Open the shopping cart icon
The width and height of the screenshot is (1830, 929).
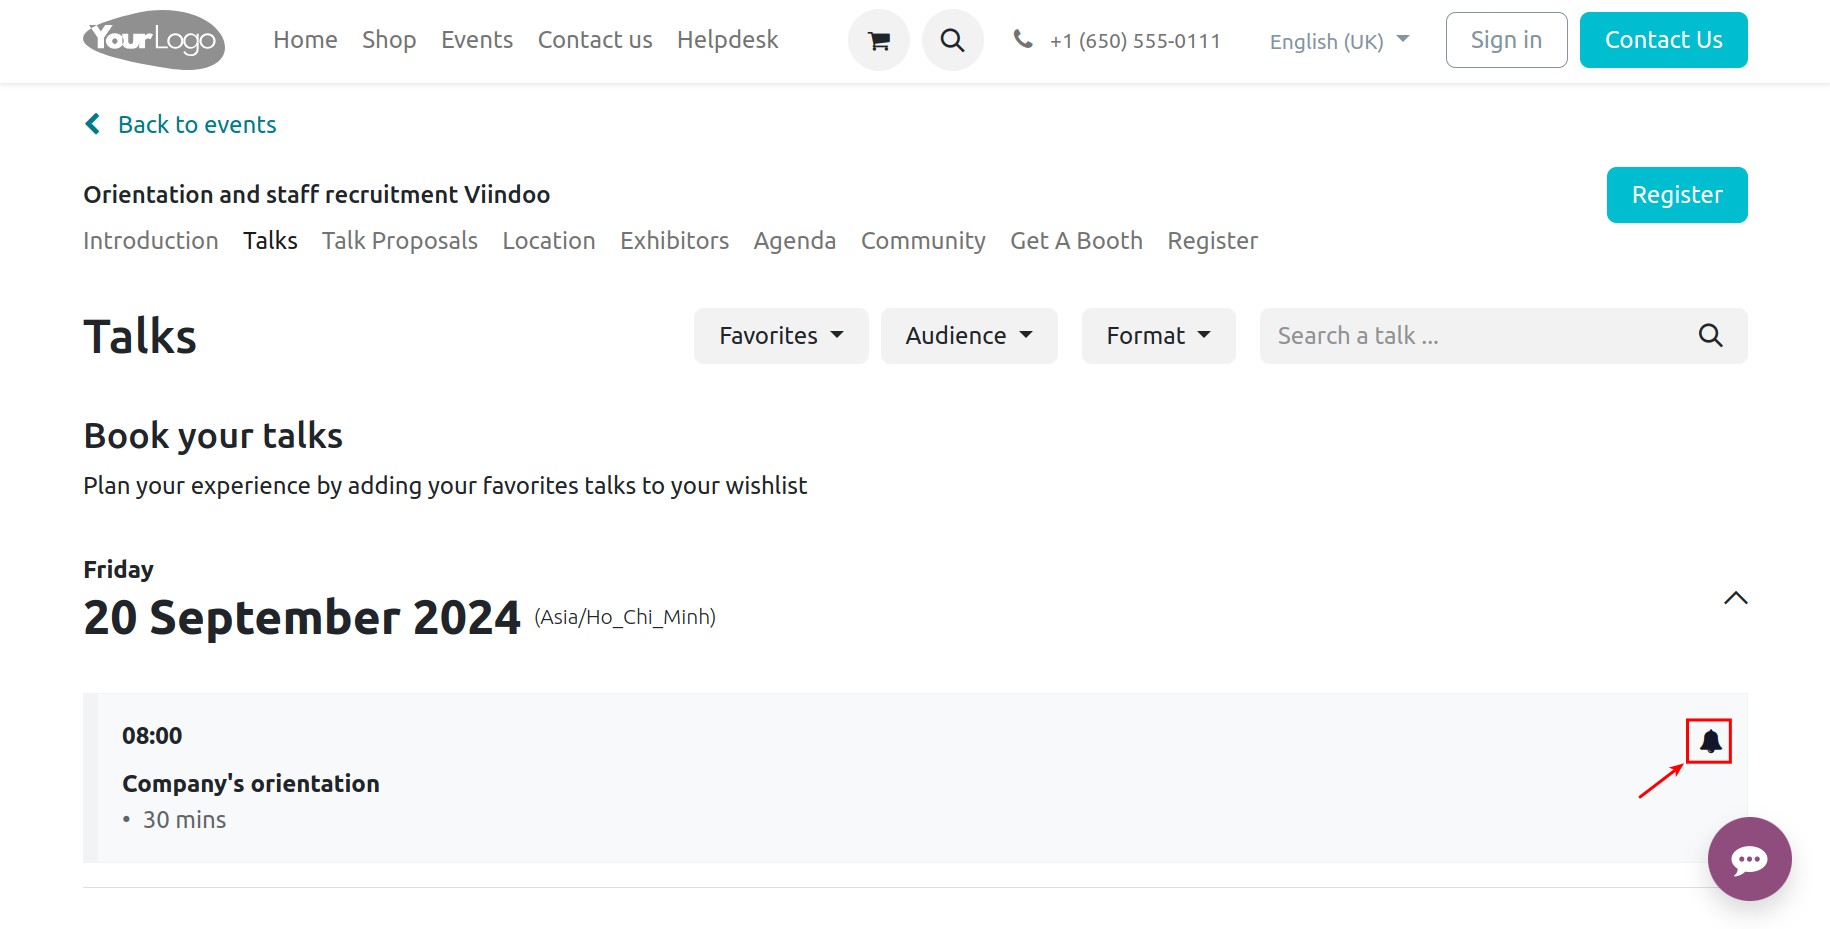click(x=878, y=40)
